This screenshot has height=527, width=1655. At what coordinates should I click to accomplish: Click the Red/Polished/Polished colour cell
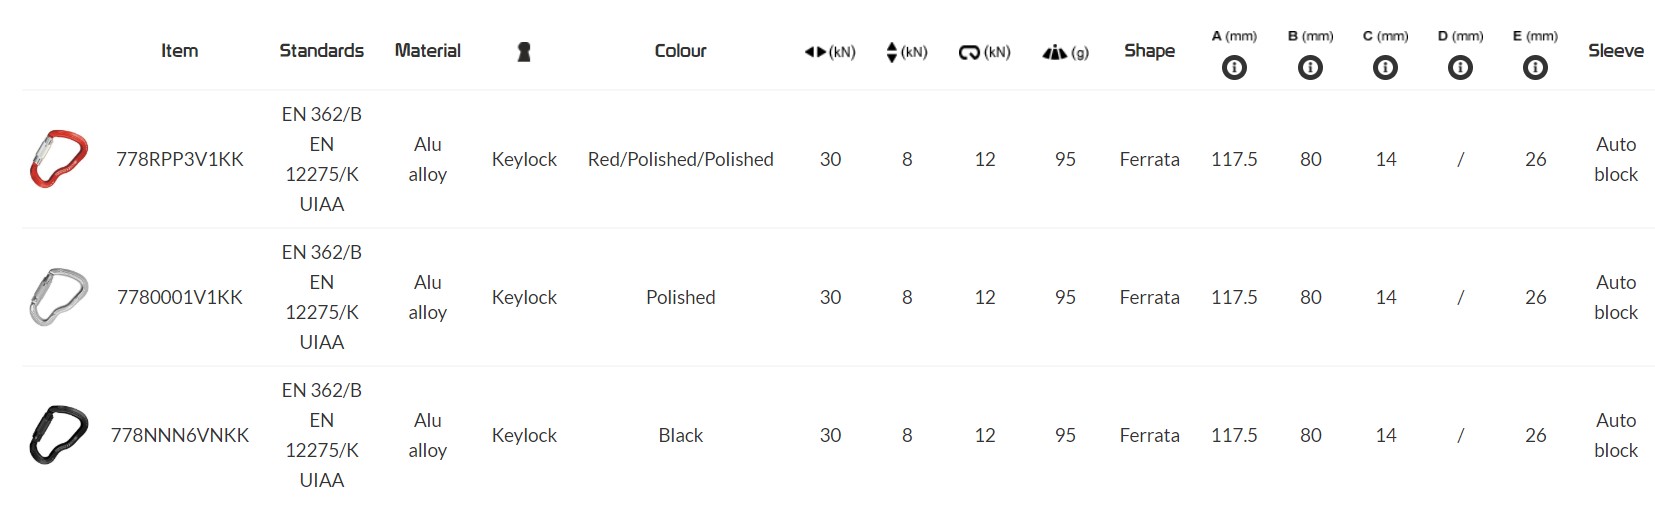coord(680,159)
